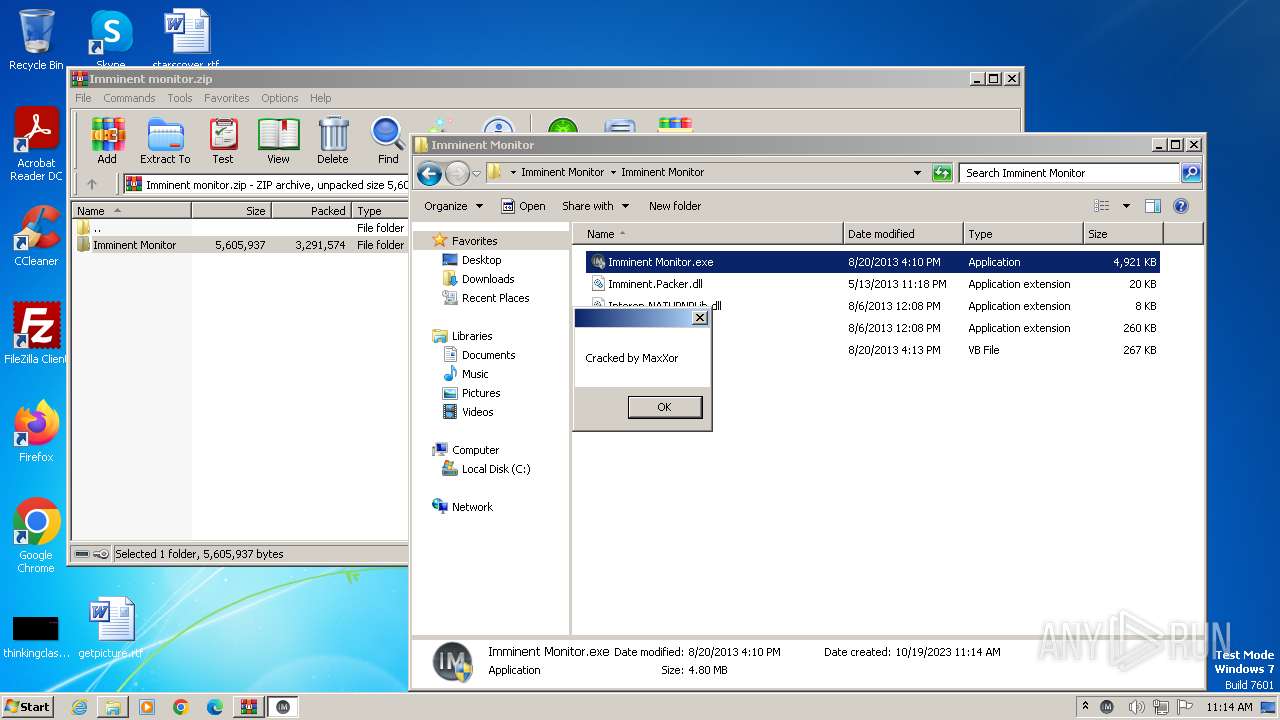Open Desktop under Favorites

(481, 260)
